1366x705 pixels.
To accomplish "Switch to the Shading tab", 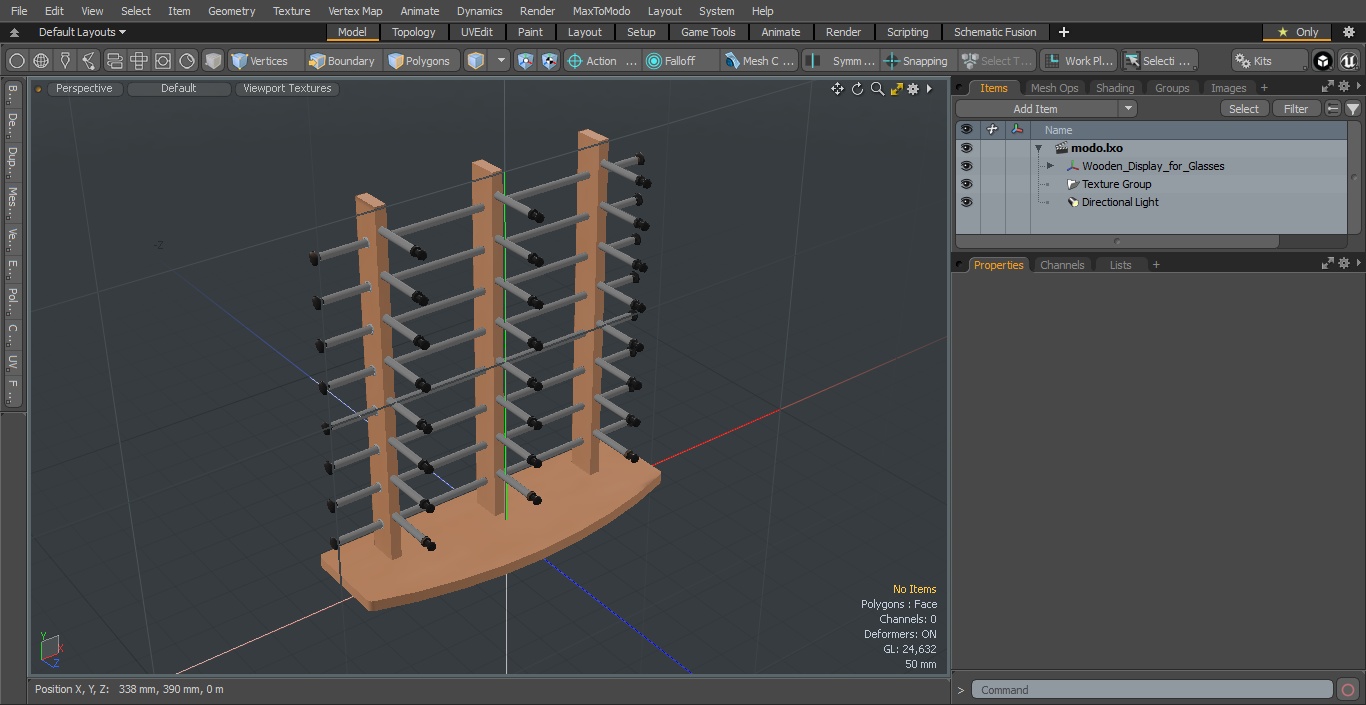I will pos(1115,88).
